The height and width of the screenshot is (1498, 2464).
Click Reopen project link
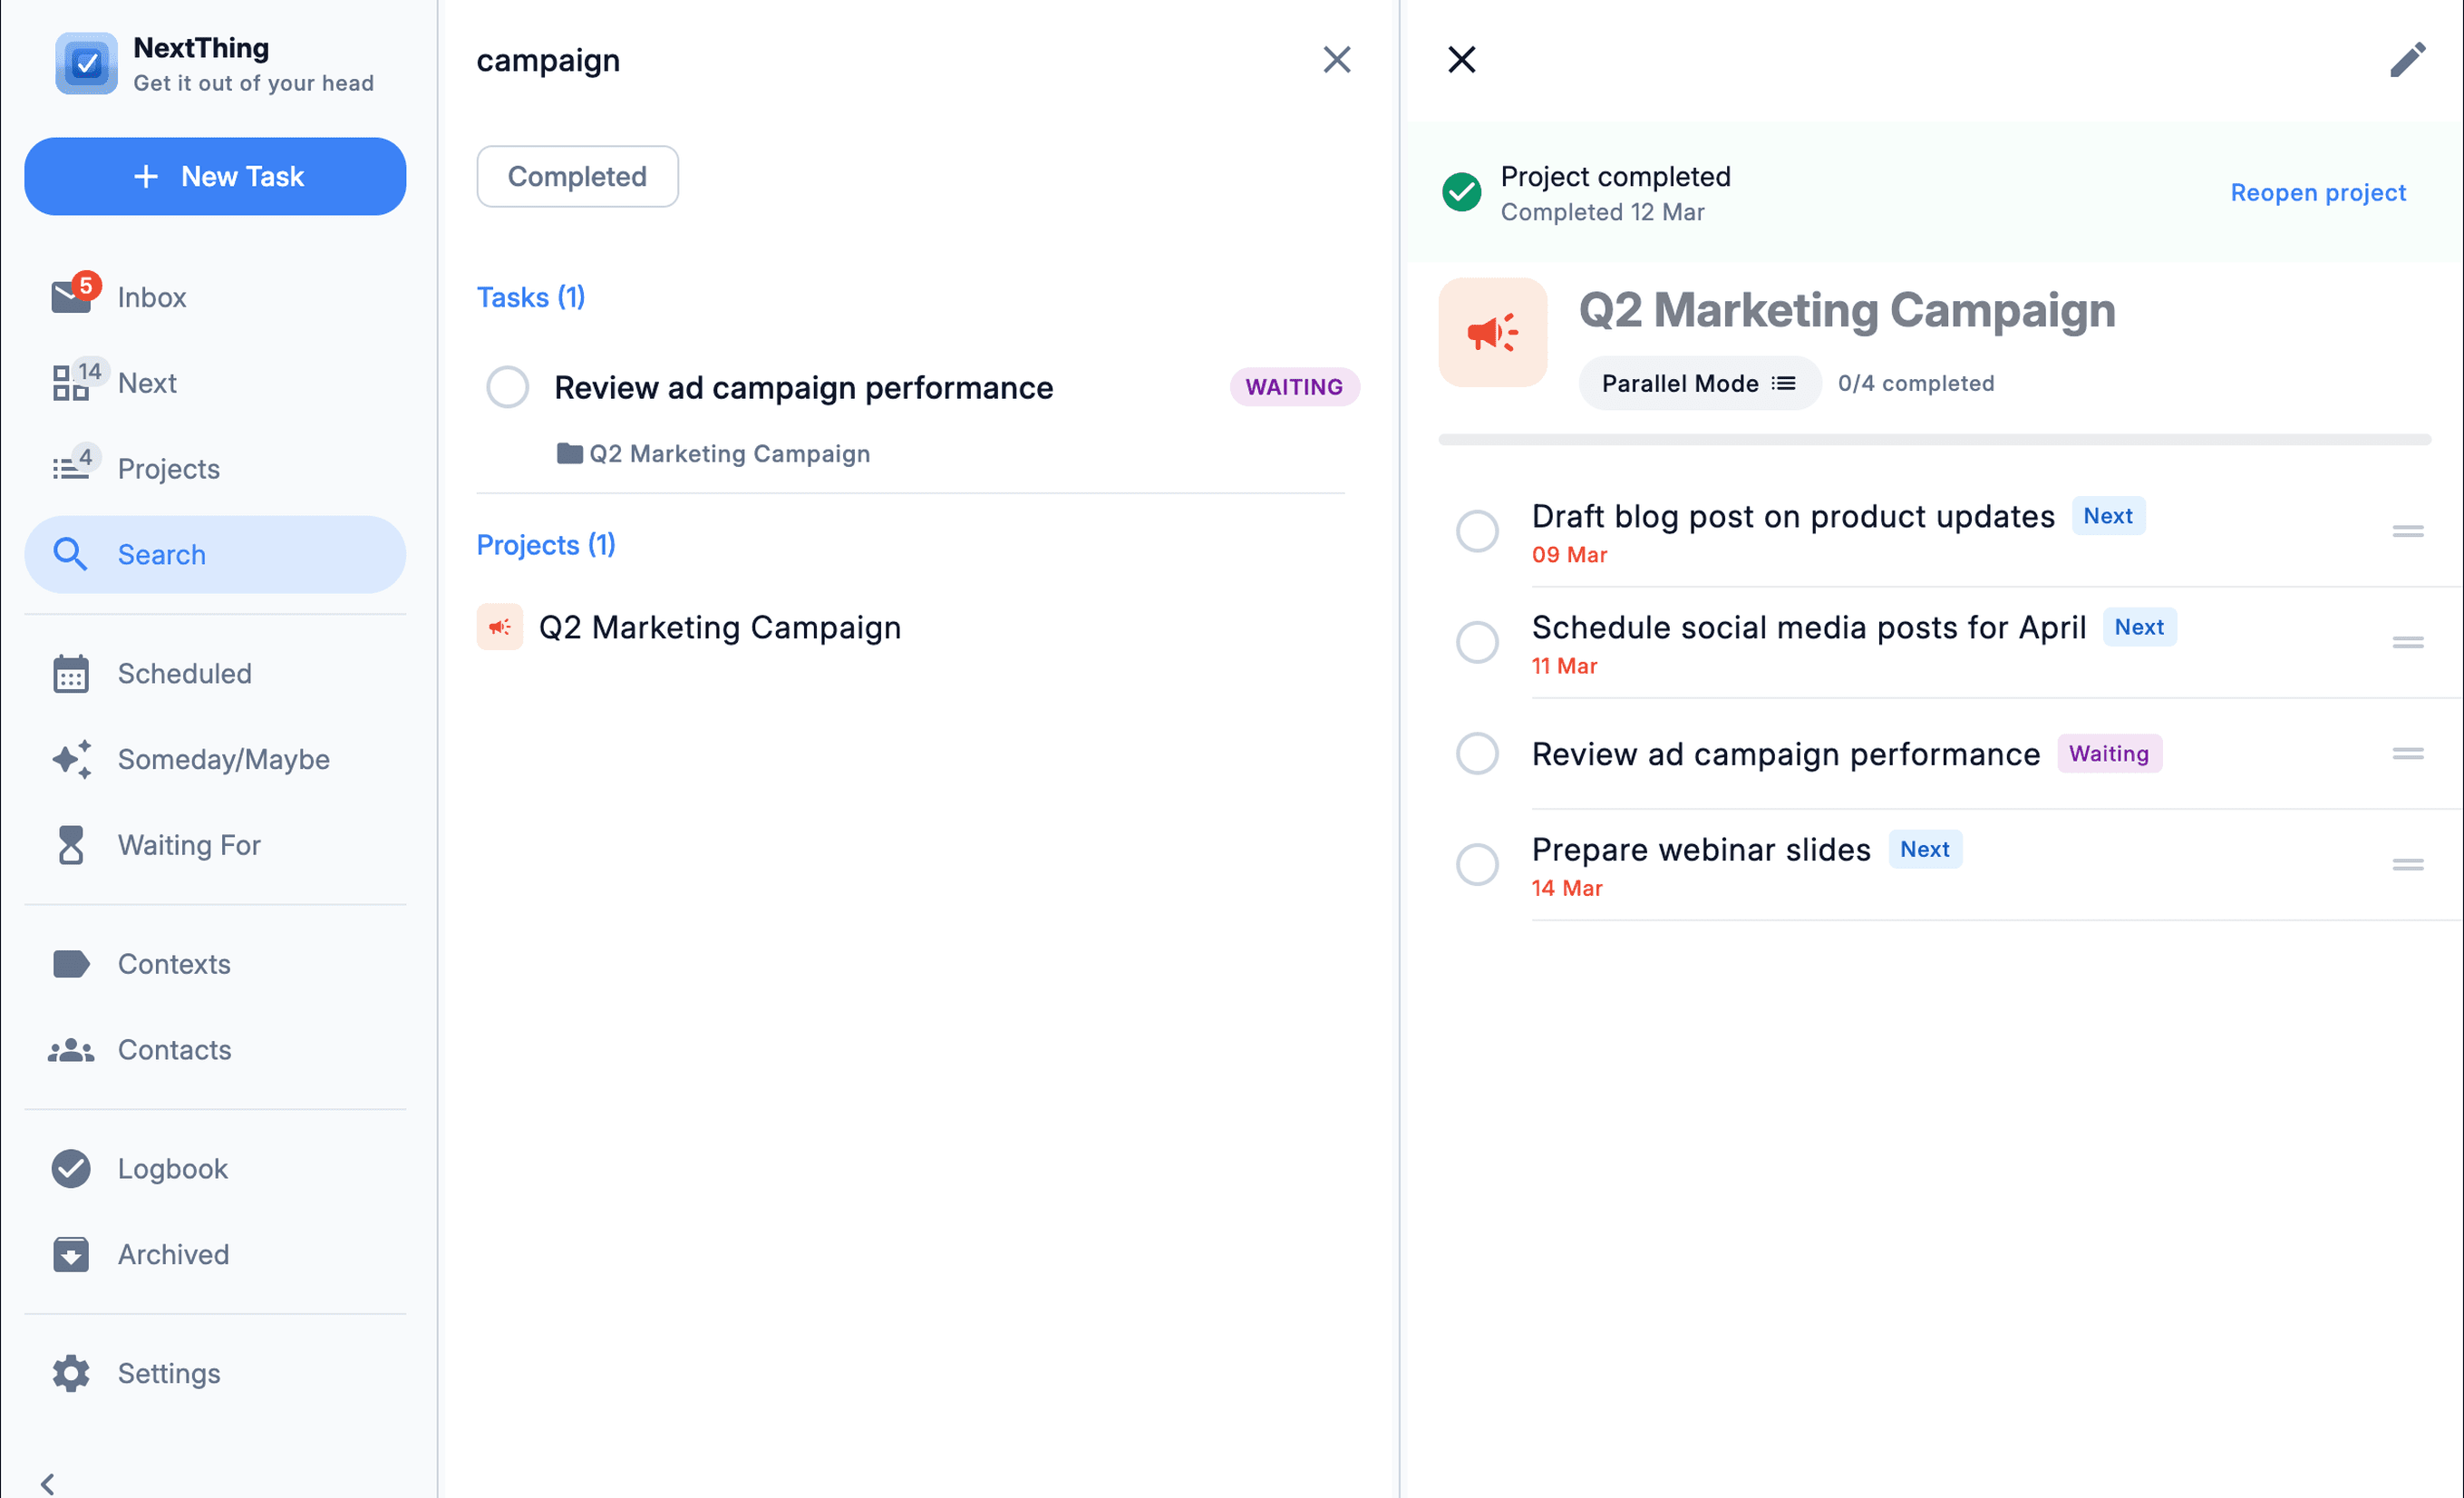point(2317,192)
